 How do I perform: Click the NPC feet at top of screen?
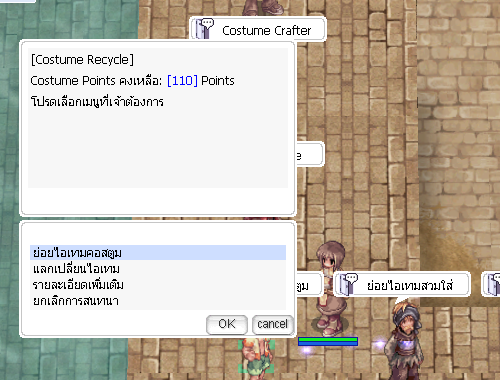[264, 7]
